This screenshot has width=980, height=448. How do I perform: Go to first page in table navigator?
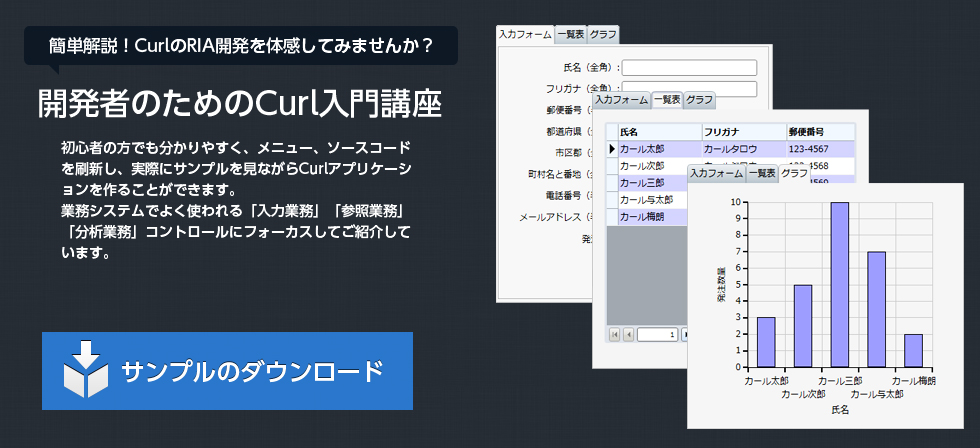614,335
